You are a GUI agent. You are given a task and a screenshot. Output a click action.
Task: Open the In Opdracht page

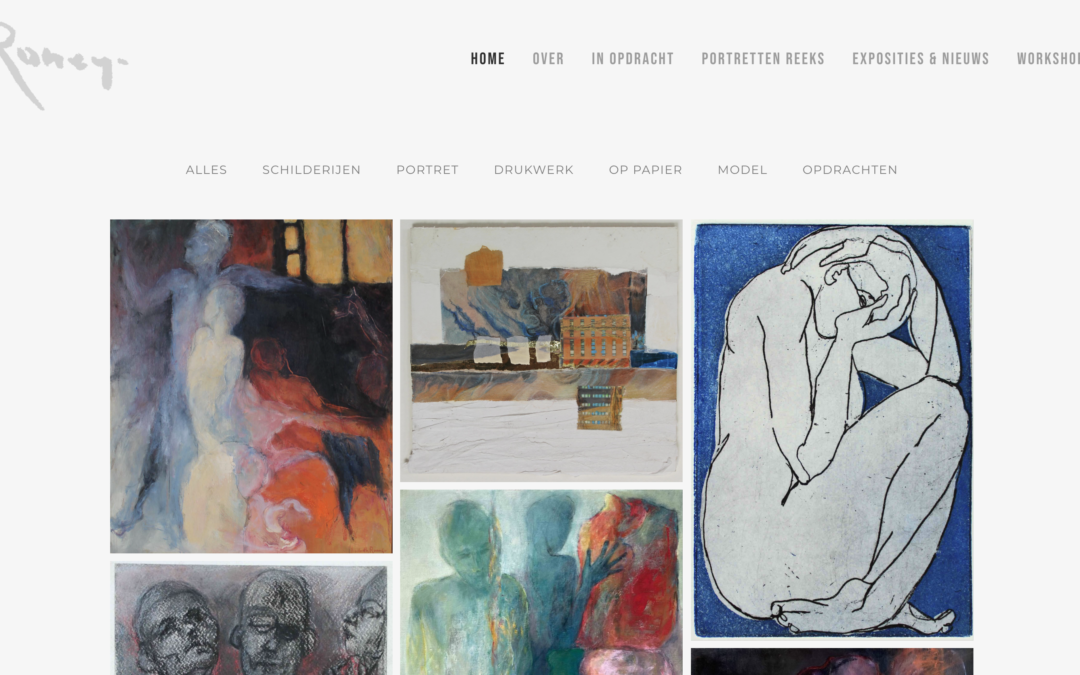[632, 59]
